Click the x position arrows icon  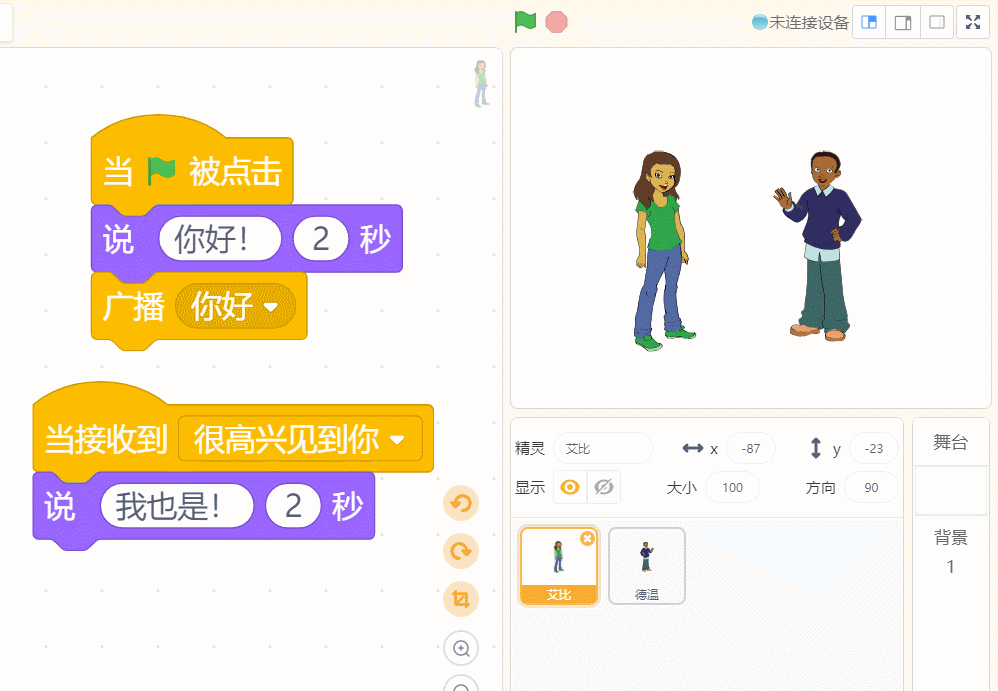tap(692, 449)
